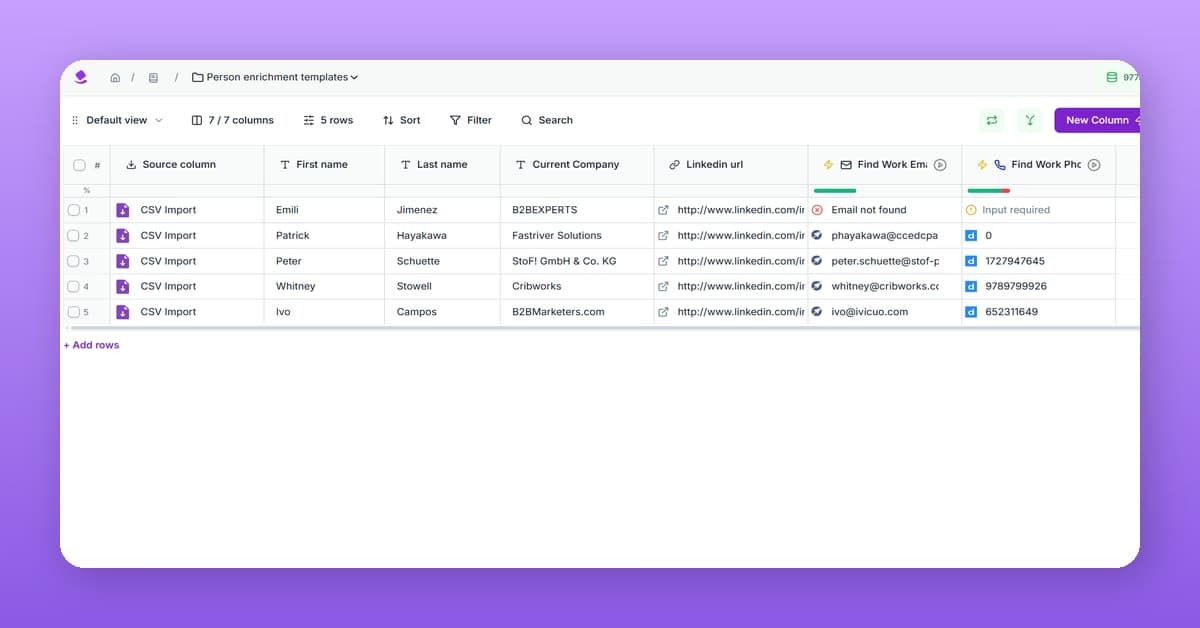Open Person enrichment templates folder dropdown
This screenshot has width=1200, height=628.
(x=275, y=77)
